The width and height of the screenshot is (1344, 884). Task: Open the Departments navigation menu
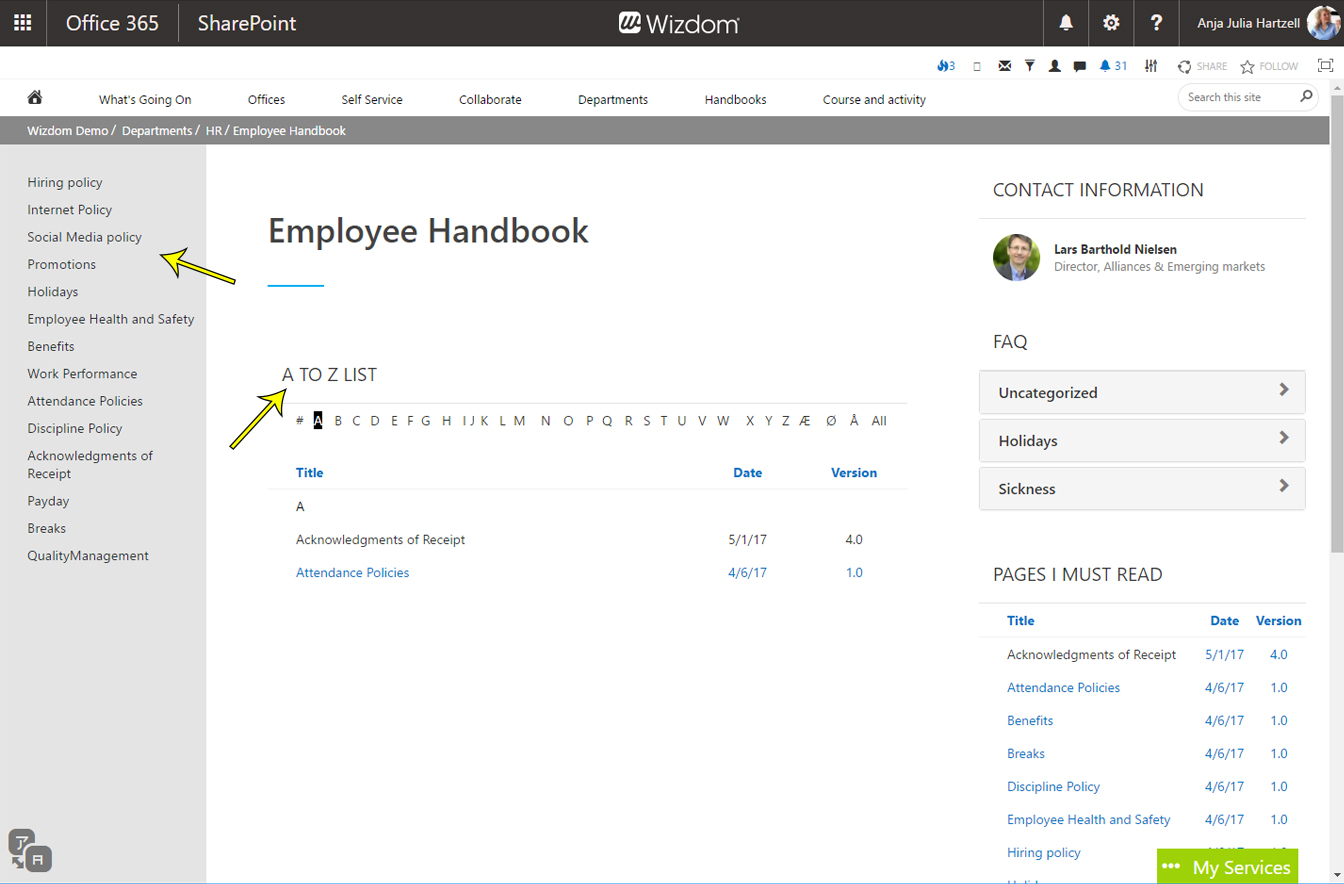point(613,99)
